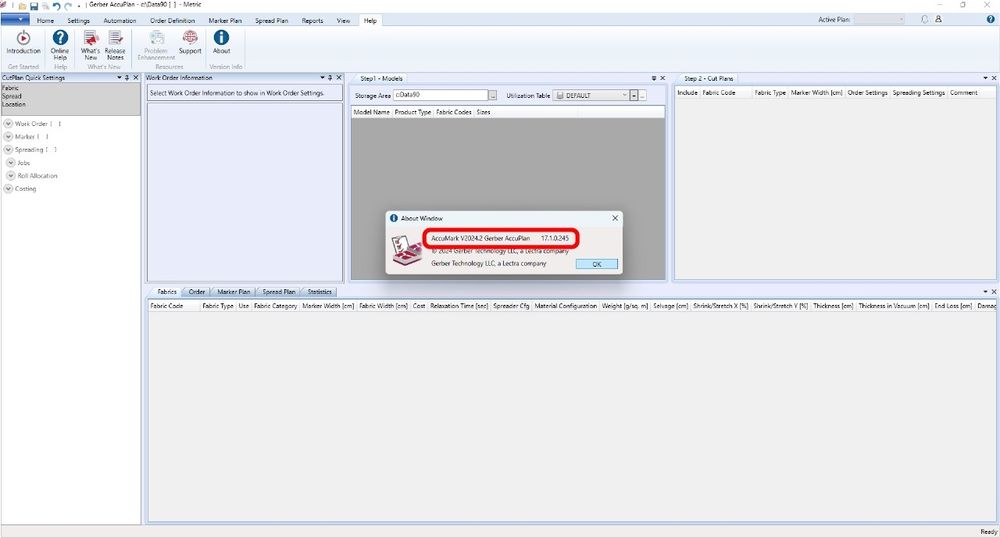This screenshot has height=538, width=1000.
Task: Click OK in the About Window
Action: tap(596, 264)
